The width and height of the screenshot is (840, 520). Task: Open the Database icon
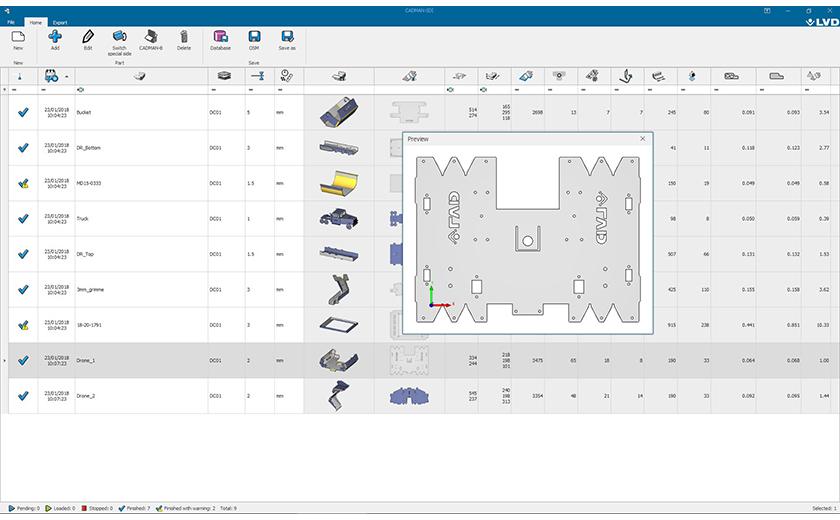(x=220, y=37)
